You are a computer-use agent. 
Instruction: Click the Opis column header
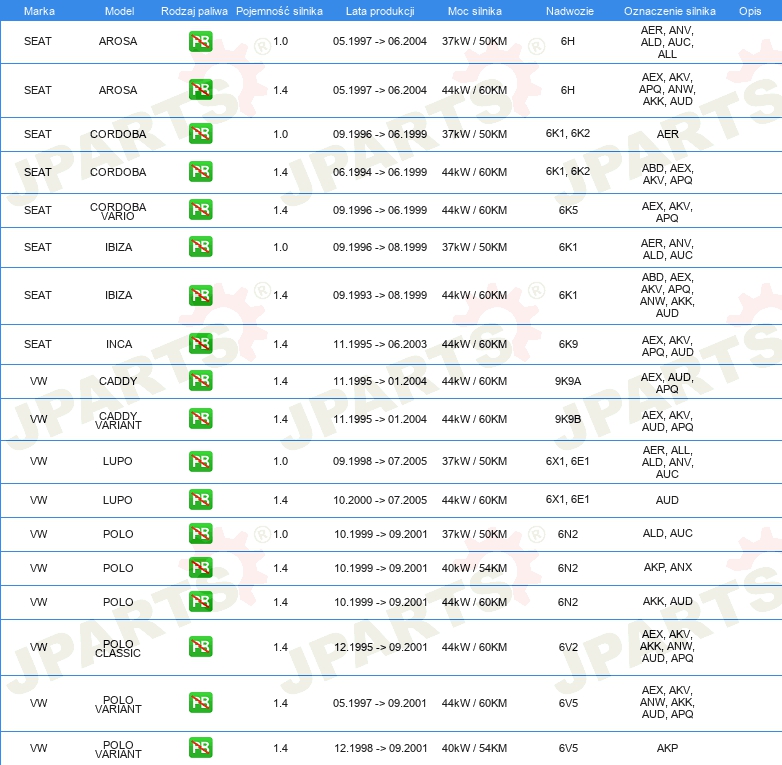tap(750, 11)
